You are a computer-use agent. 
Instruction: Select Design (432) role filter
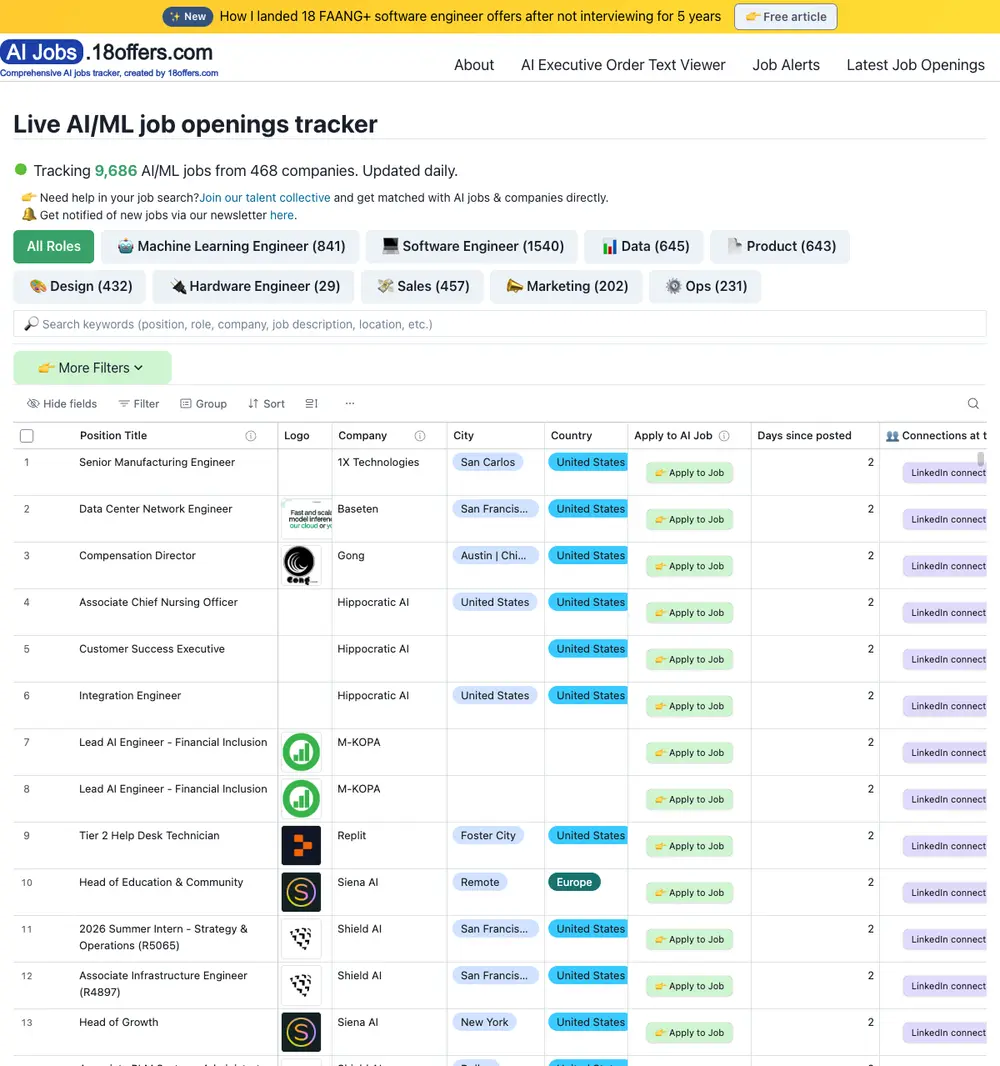[80, 286]
